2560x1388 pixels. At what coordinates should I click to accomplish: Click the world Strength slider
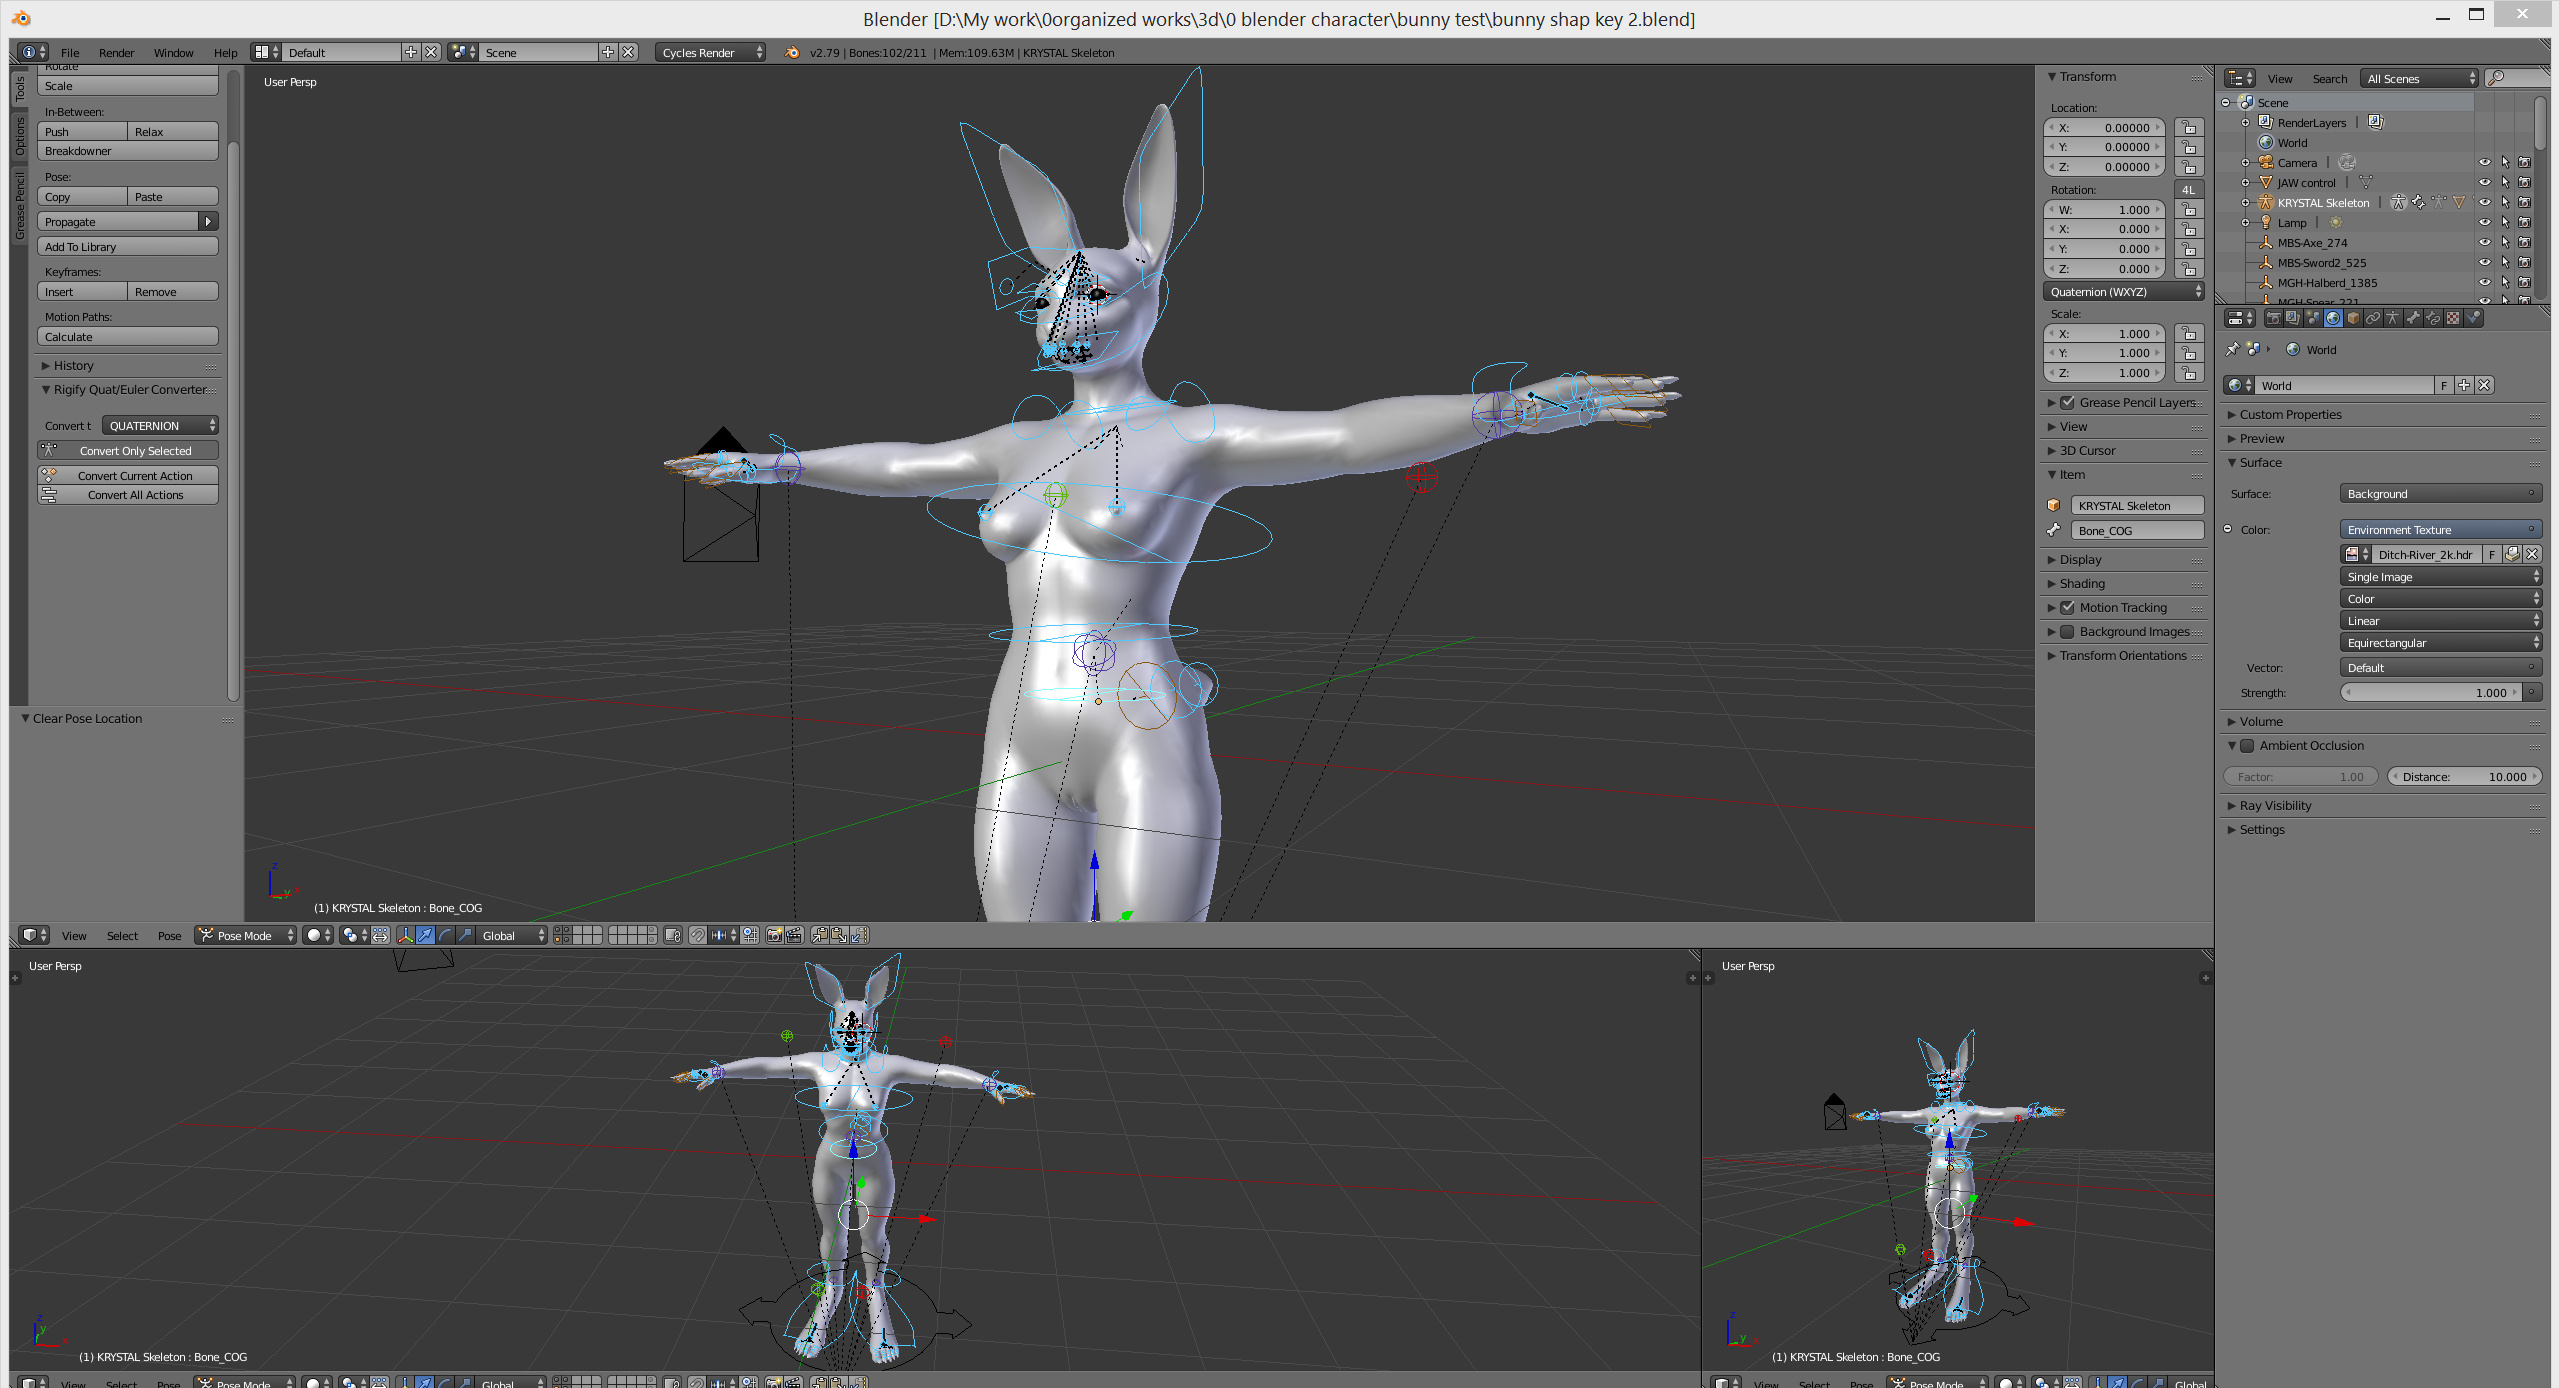(2431, 692)
